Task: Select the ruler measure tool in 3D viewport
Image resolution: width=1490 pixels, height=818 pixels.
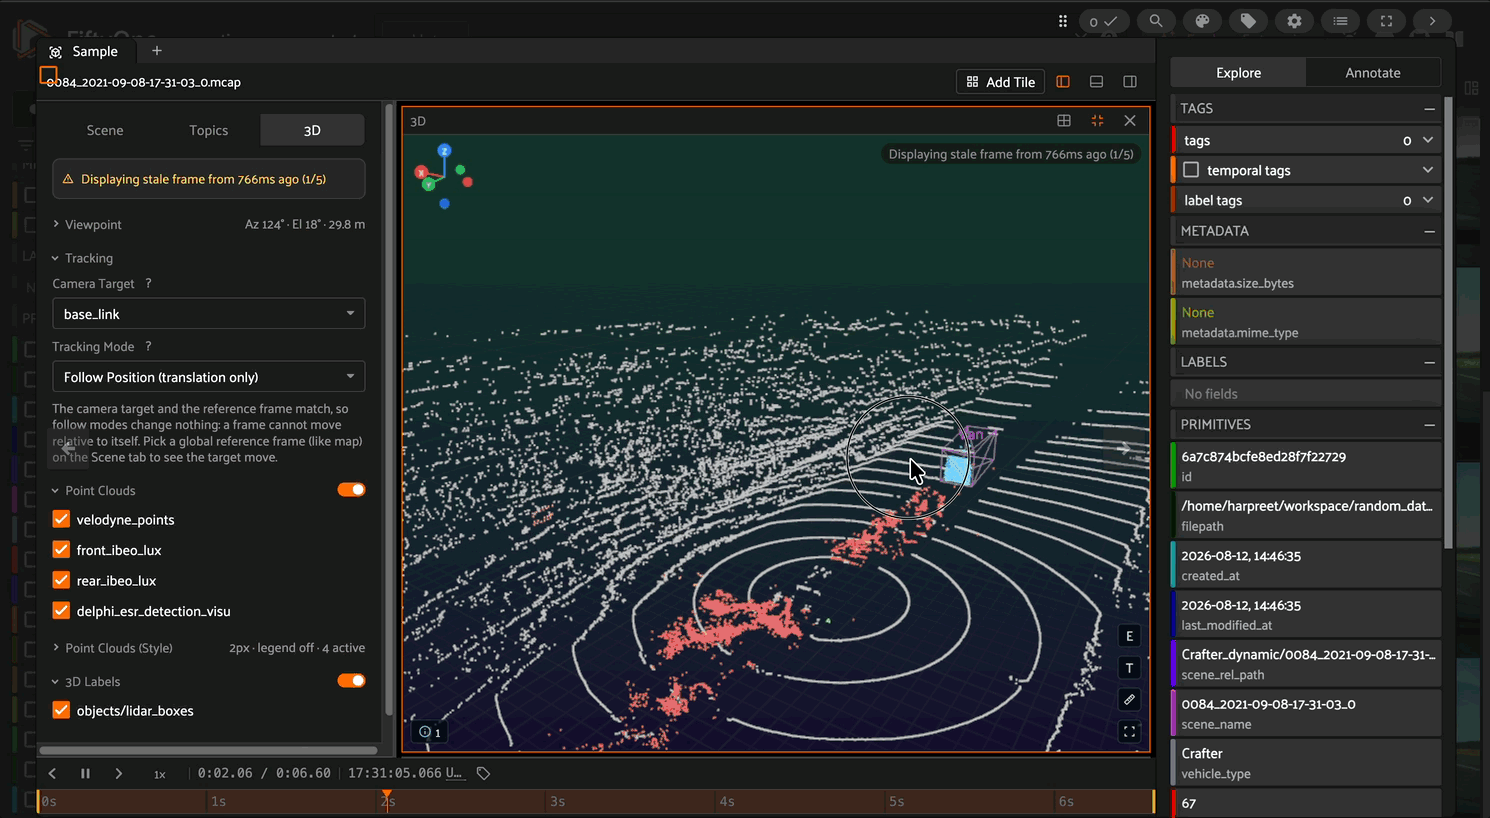Action: tap(1129, 700)
